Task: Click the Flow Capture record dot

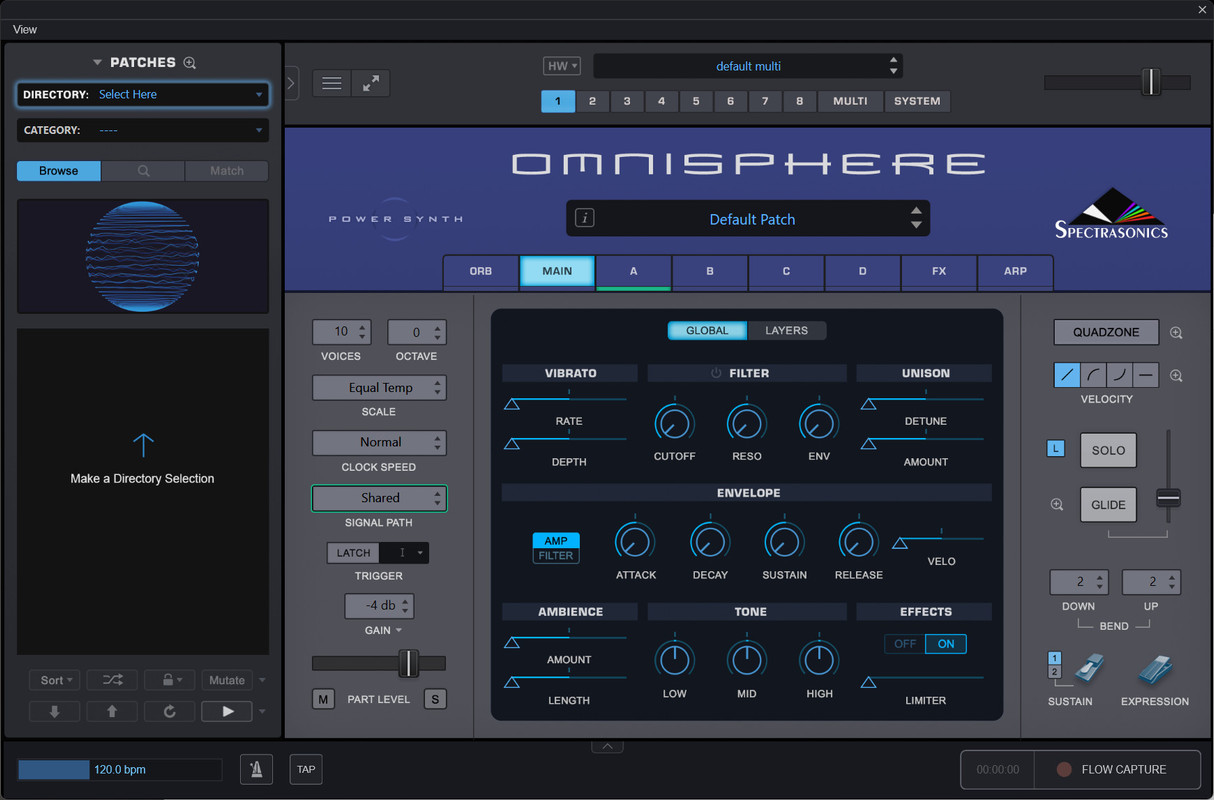Action: pyautogui.click(x=1064, y=769)
